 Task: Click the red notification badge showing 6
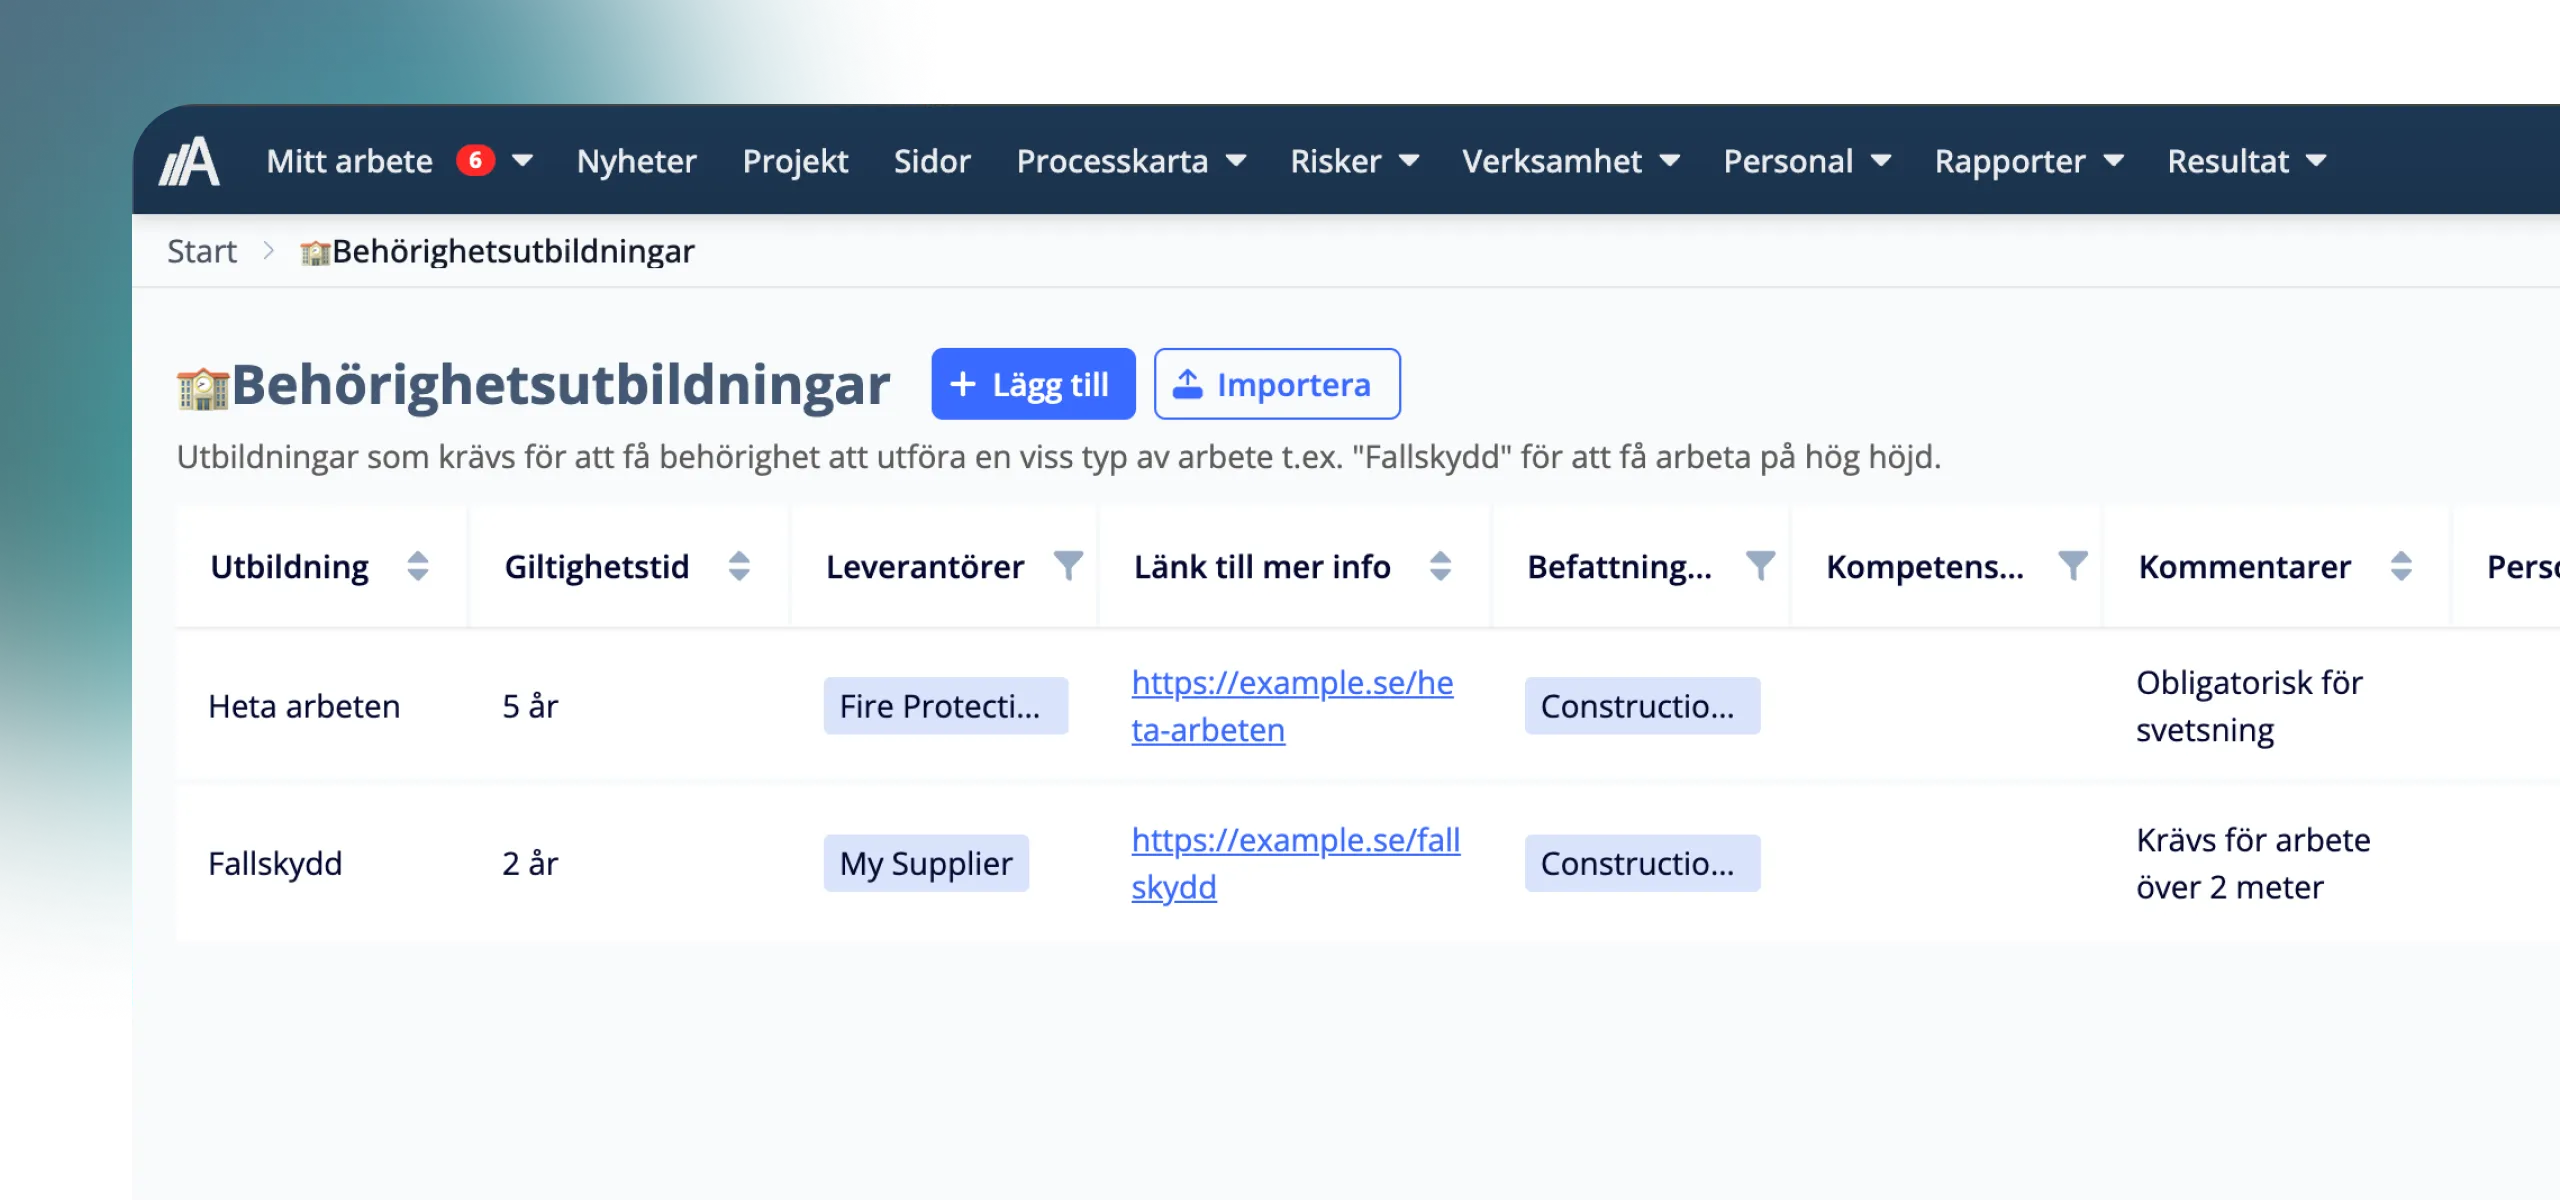click(x=475, y=160)
